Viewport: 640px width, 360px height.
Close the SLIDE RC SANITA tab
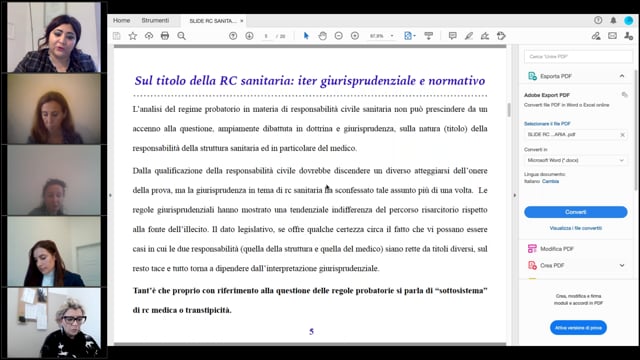242,21
